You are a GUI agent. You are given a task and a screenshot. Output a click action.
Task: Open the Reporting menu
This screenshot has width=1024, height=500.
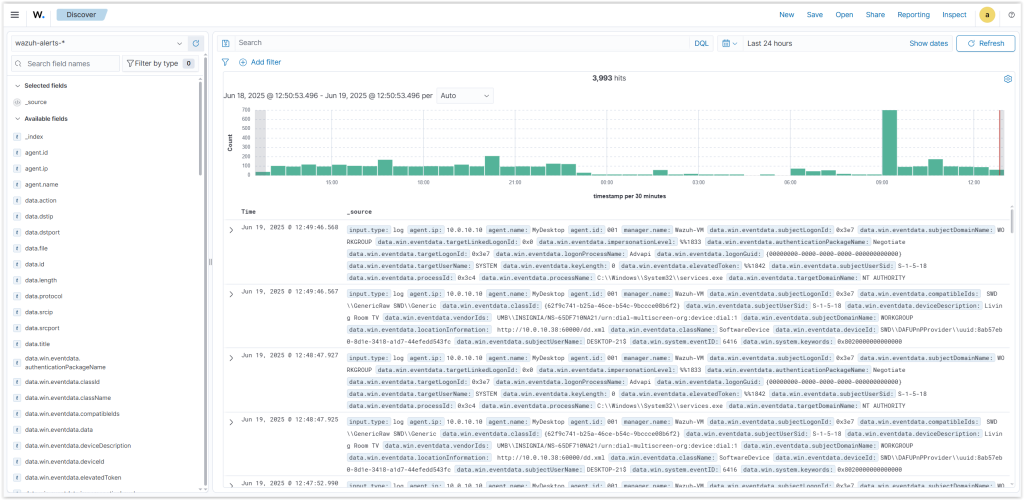[913, 15]
